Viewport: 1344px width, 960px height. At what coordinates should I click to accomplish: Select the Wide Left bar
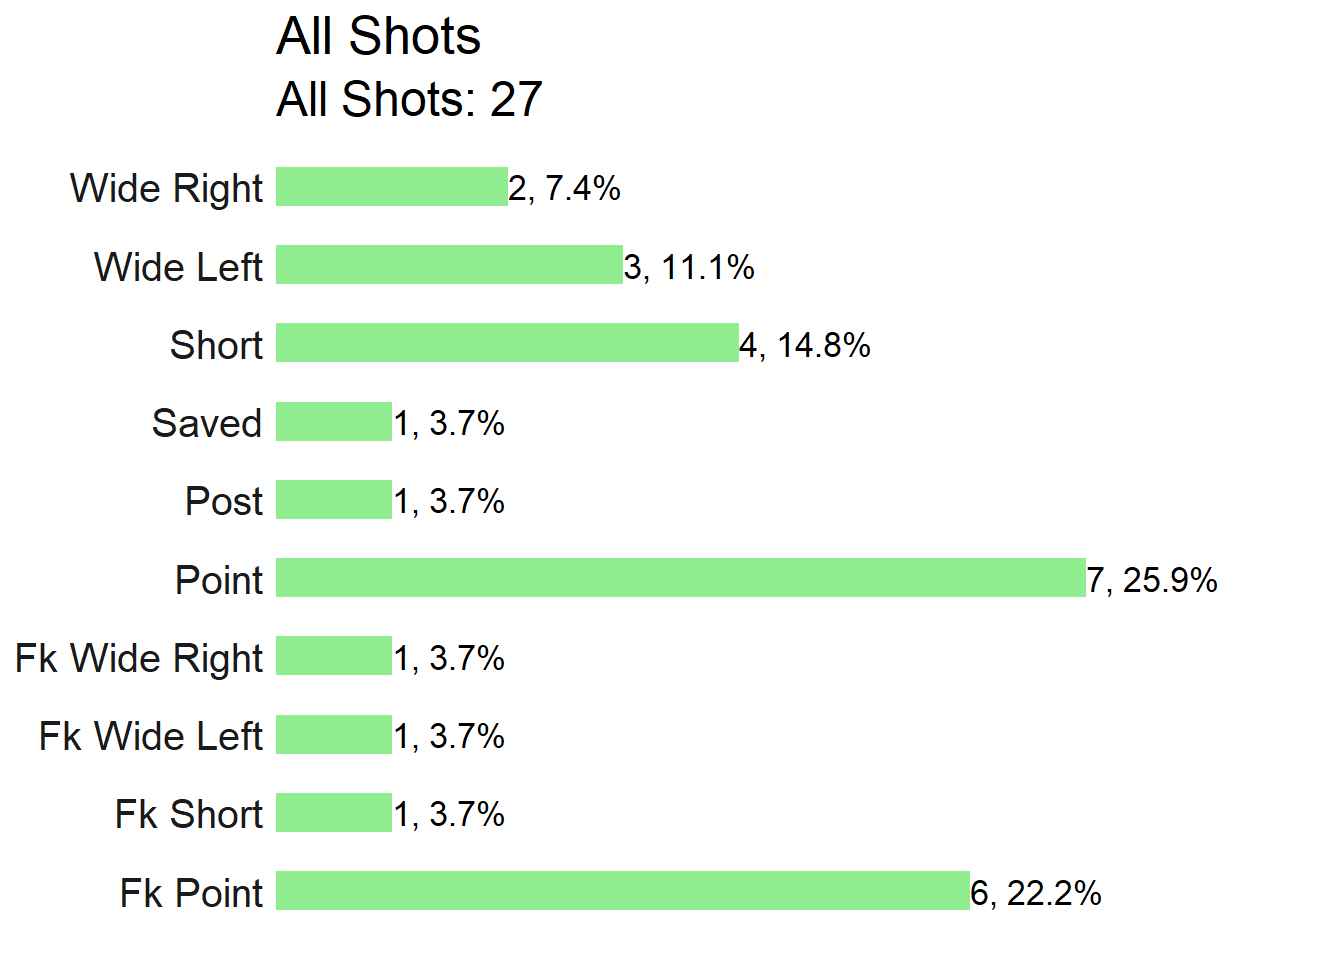449,265
